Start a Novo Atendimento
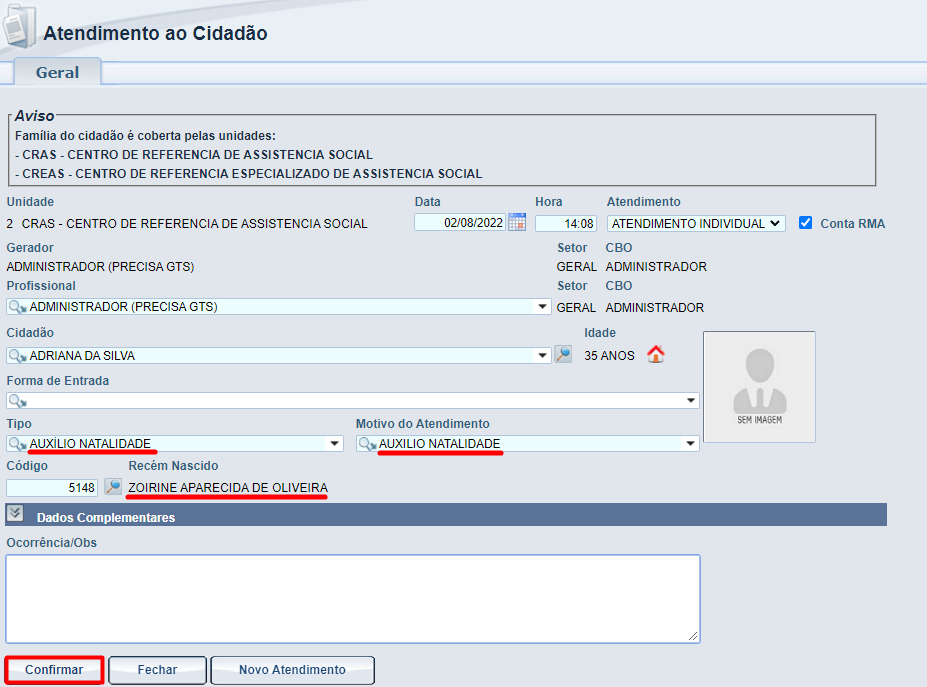Viewport: 927px width, 687px height. pyautogui.click(x=292, y=670)
